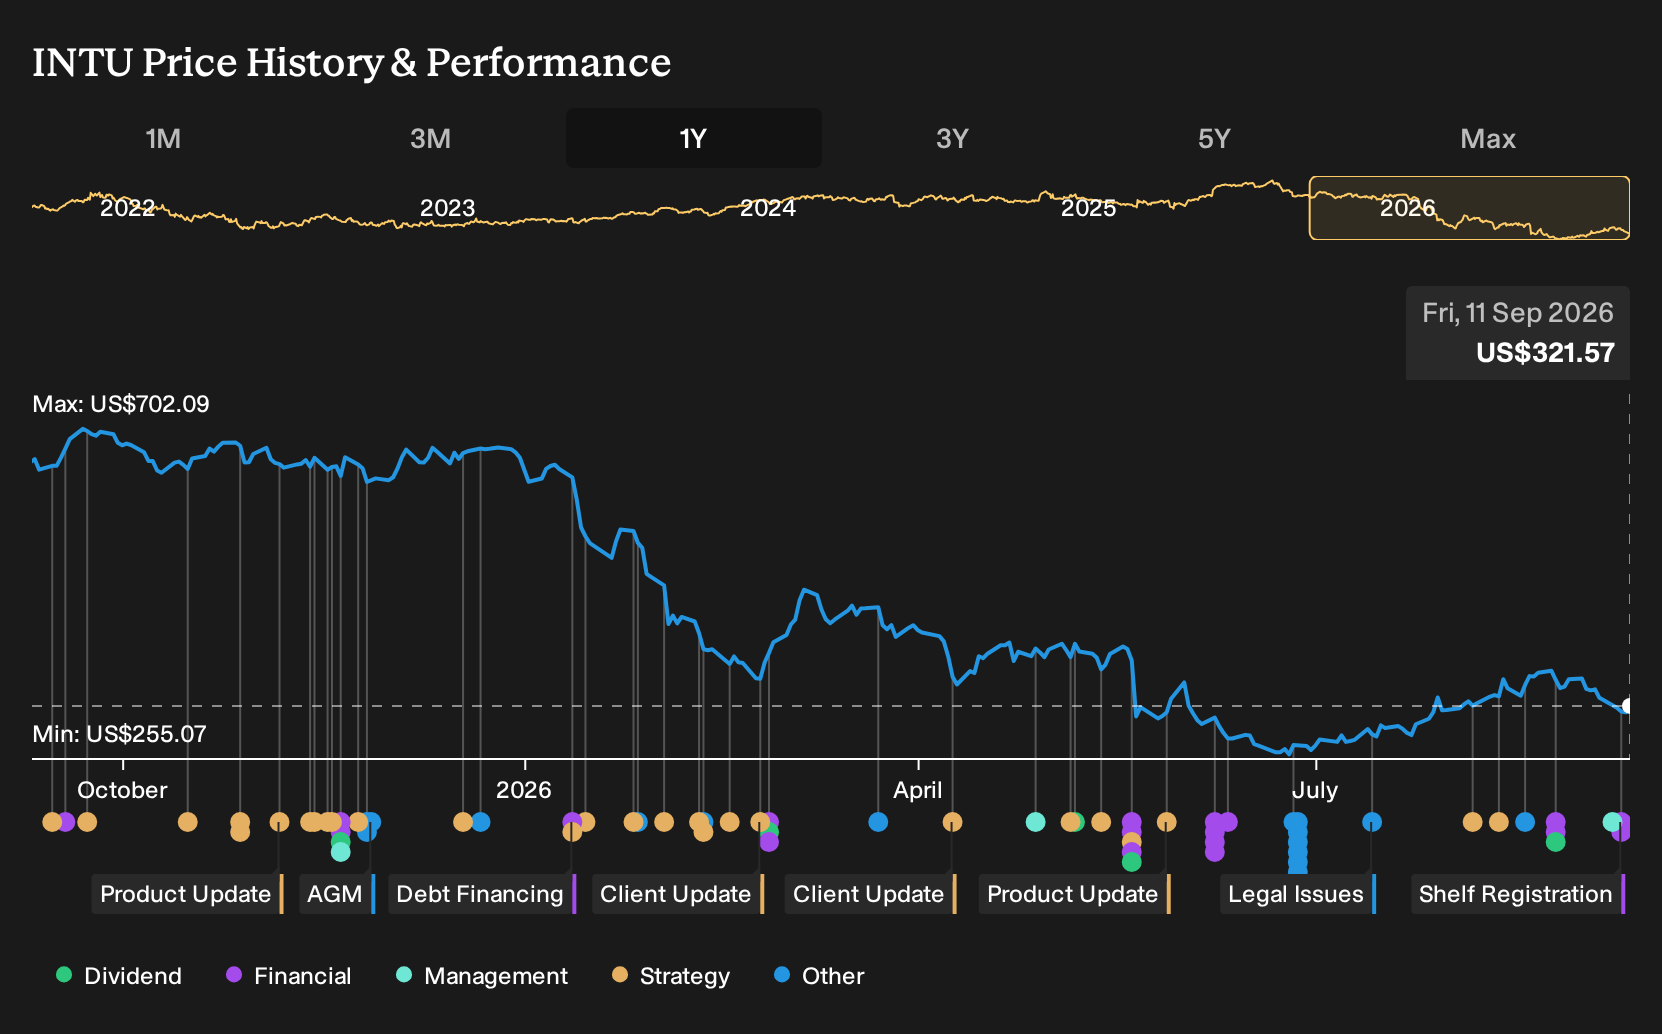Toggle the Other legend filter
Image resolution: width=1662 pixels, height=1034 pixels.
pos(819,976)
